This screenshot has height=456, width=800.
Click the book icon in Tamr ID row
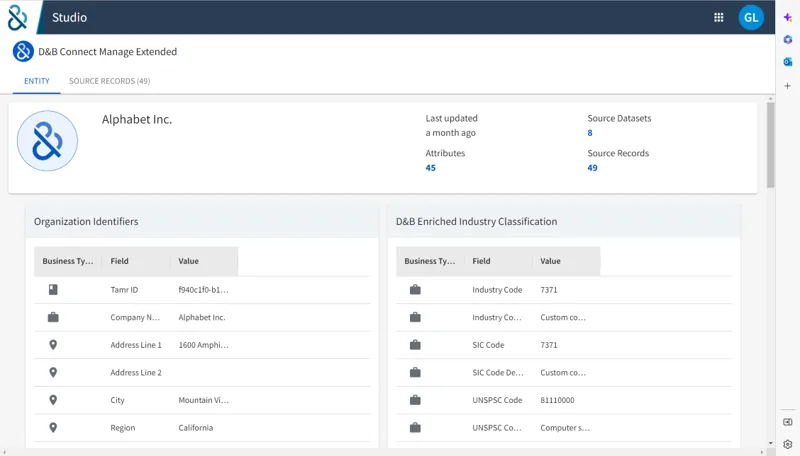(53, 290)
